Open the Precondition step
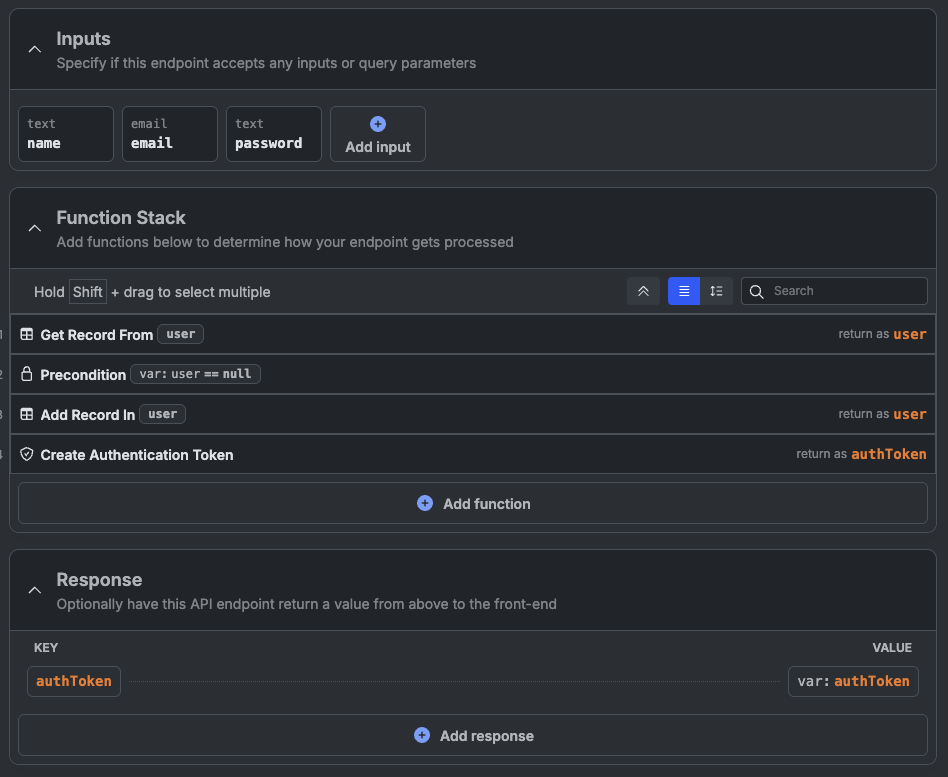The image size is (948, 777). [x=473, y=374]
